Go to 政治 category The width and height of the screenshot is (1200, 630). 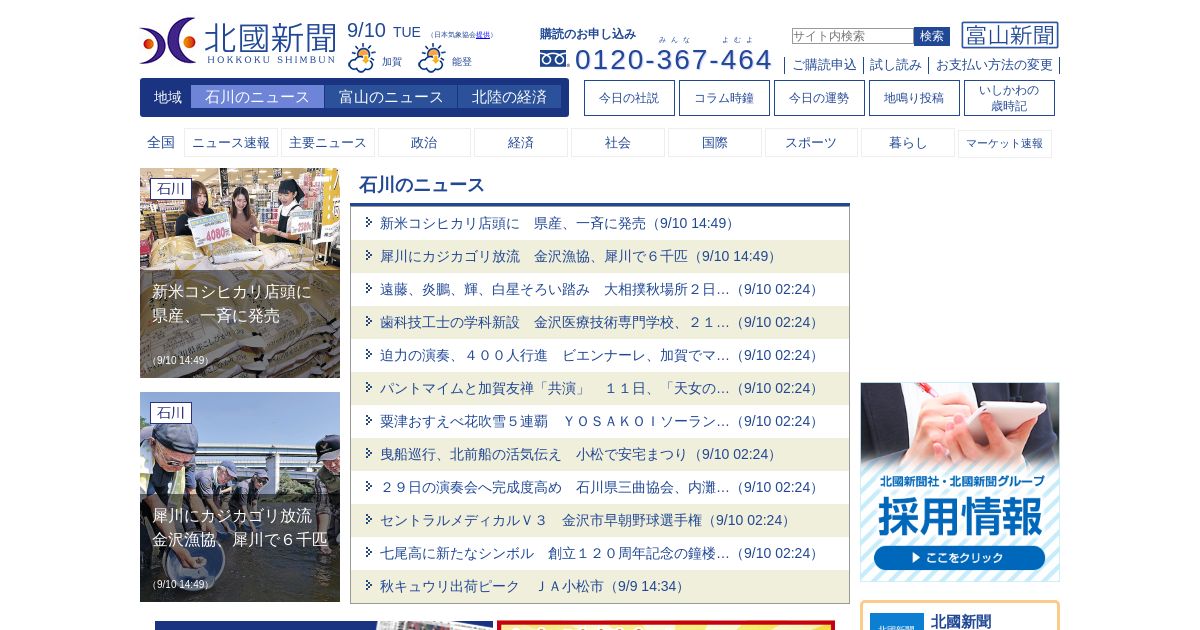click(x=424, y=143)
